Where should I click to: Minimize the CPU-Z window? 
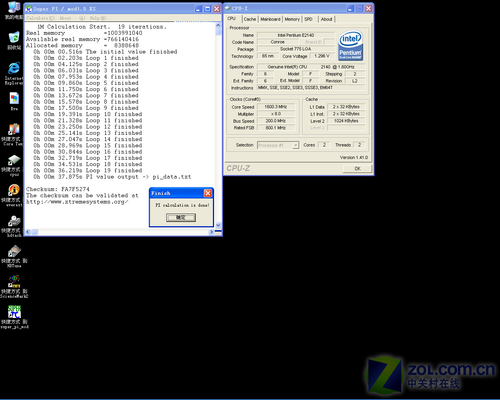click(350, 9)
